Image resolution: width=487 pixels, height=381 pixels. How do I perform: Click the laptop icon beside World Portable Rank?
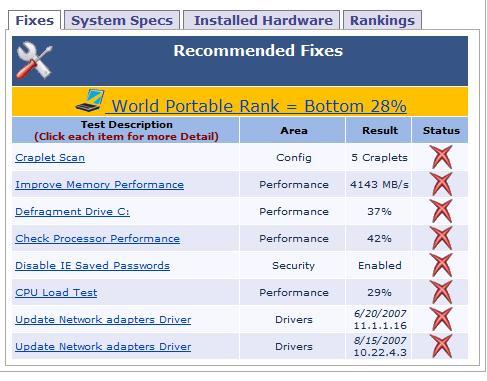point(90,101)
